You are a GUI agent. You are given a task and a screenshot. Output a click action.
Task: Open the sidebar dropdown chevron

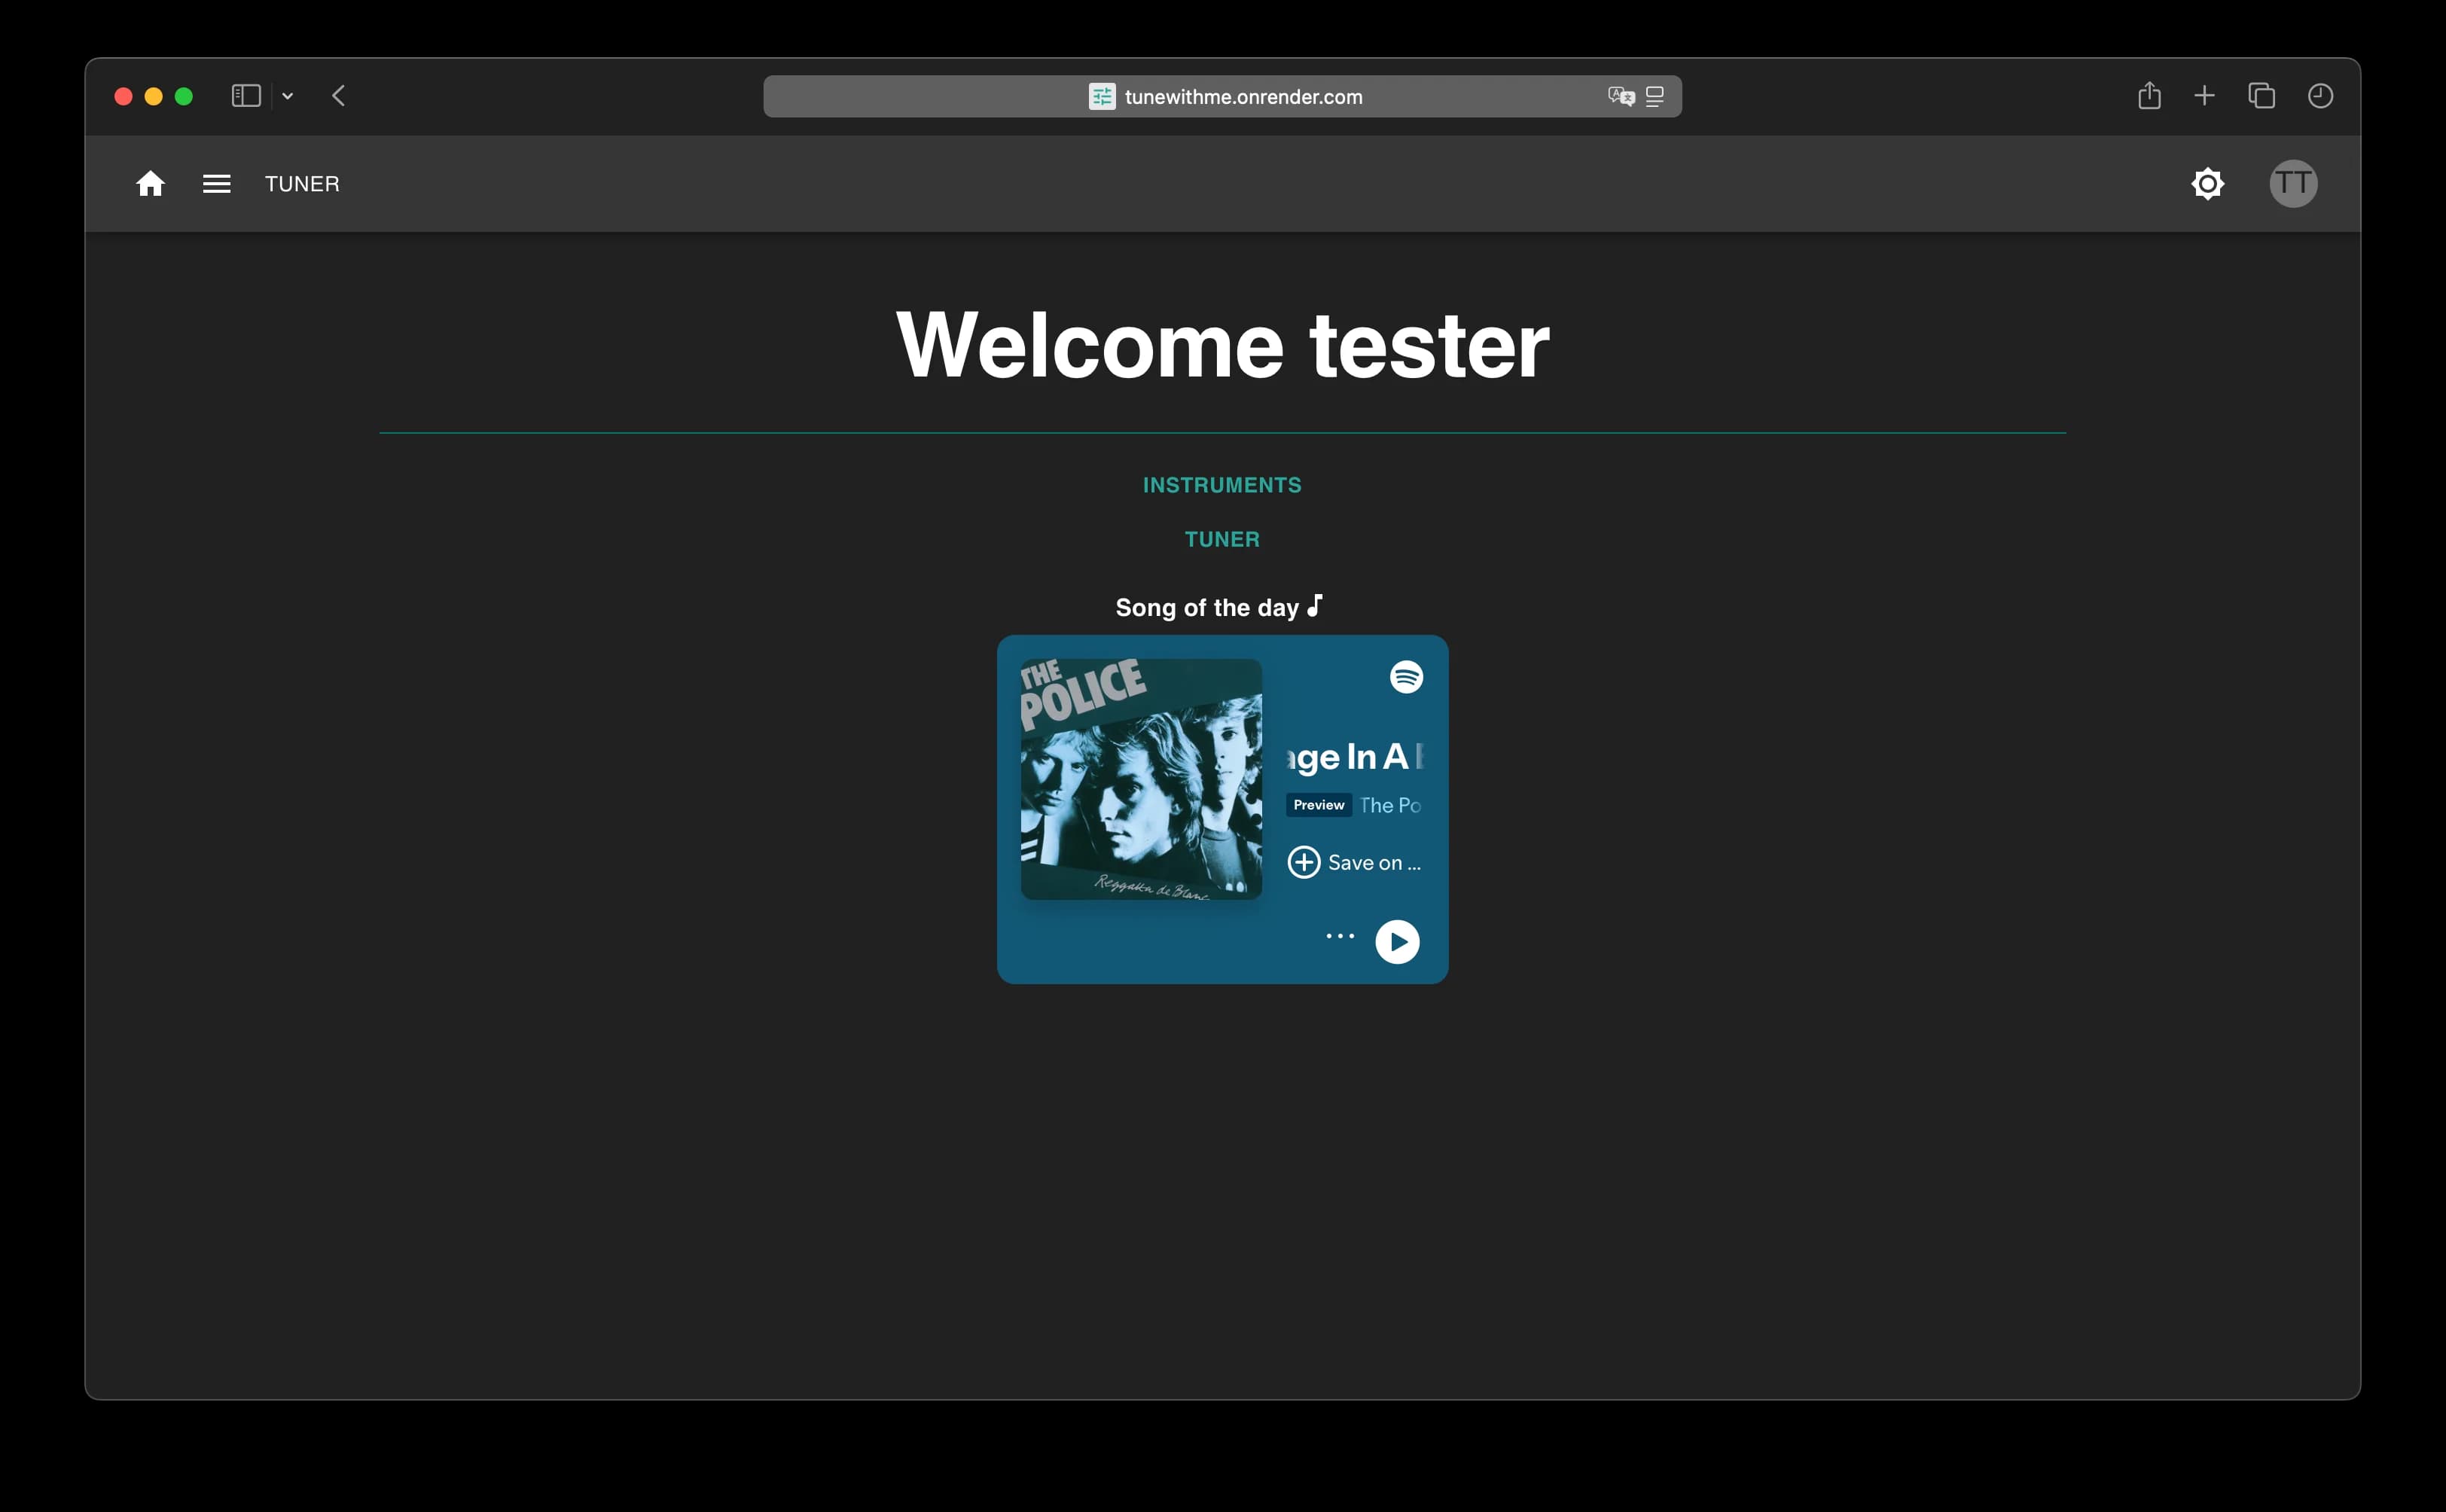pyautogui.click(x=288, y=96)
